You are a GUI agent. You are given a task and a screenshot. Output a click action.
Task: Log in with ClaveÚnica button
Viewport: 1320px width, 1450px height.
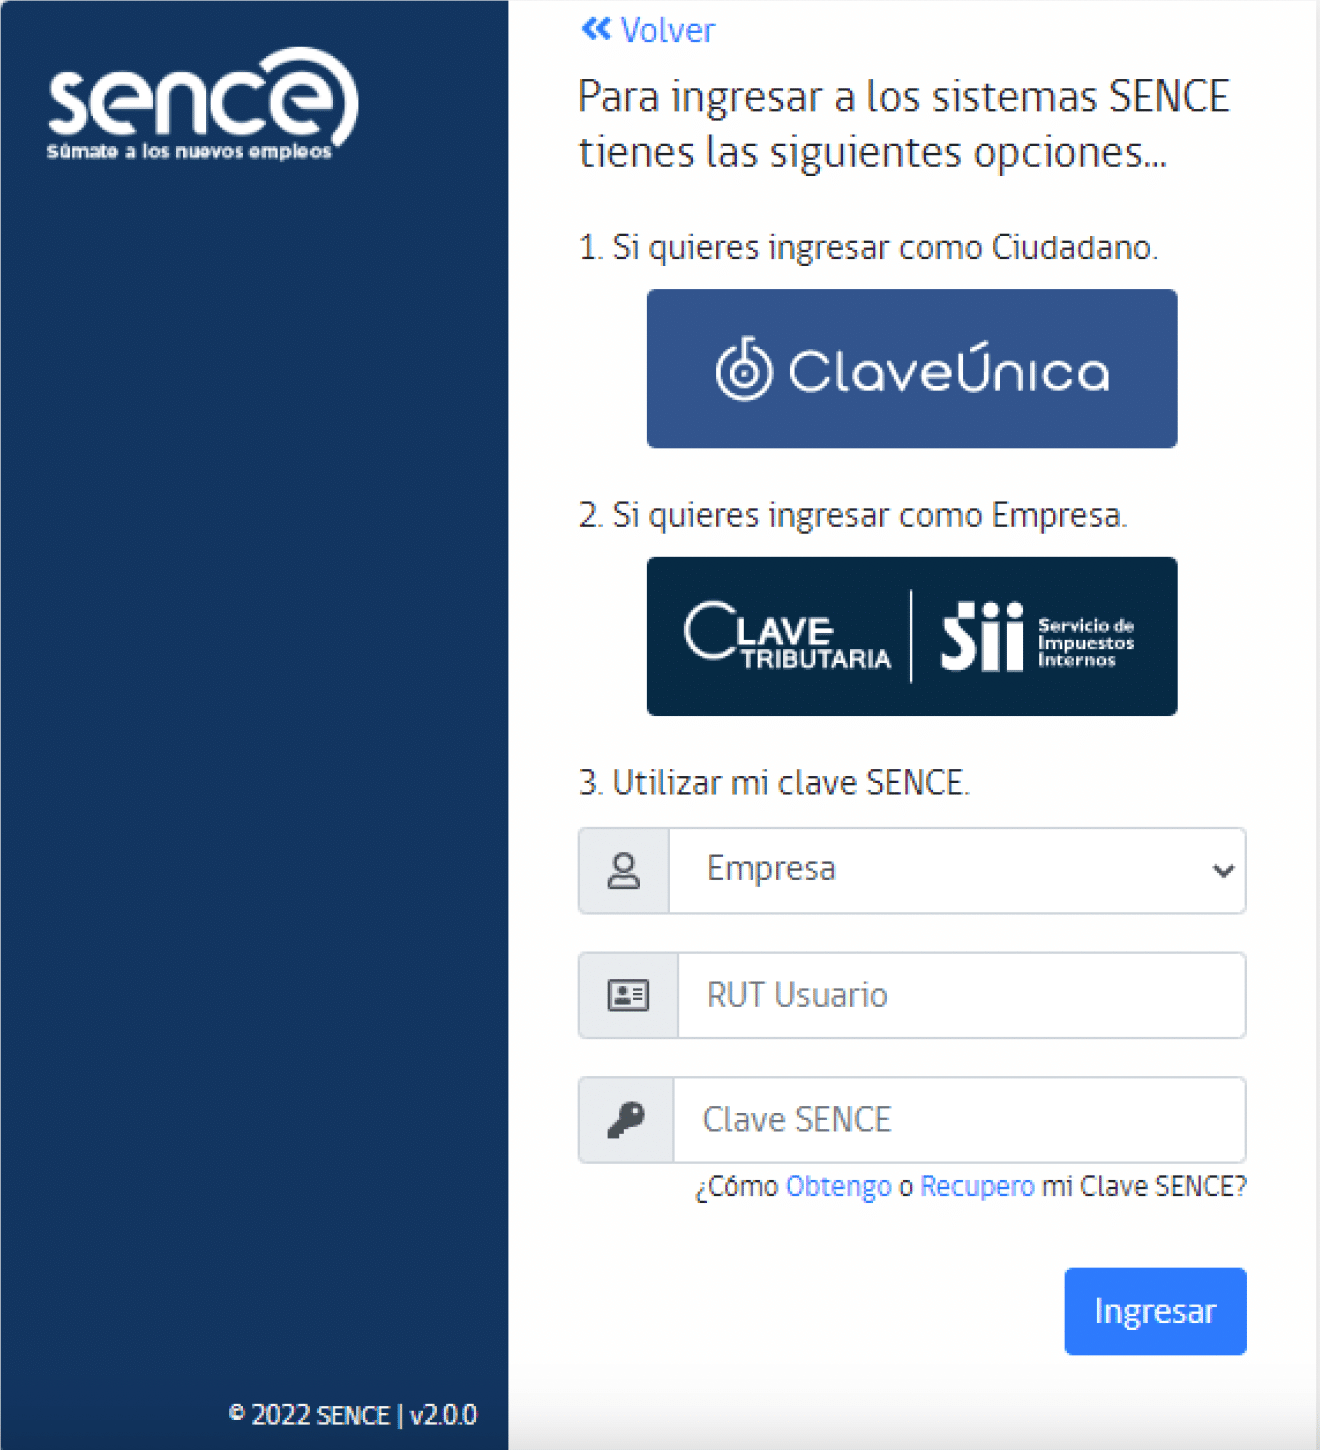tap(912, 369)
